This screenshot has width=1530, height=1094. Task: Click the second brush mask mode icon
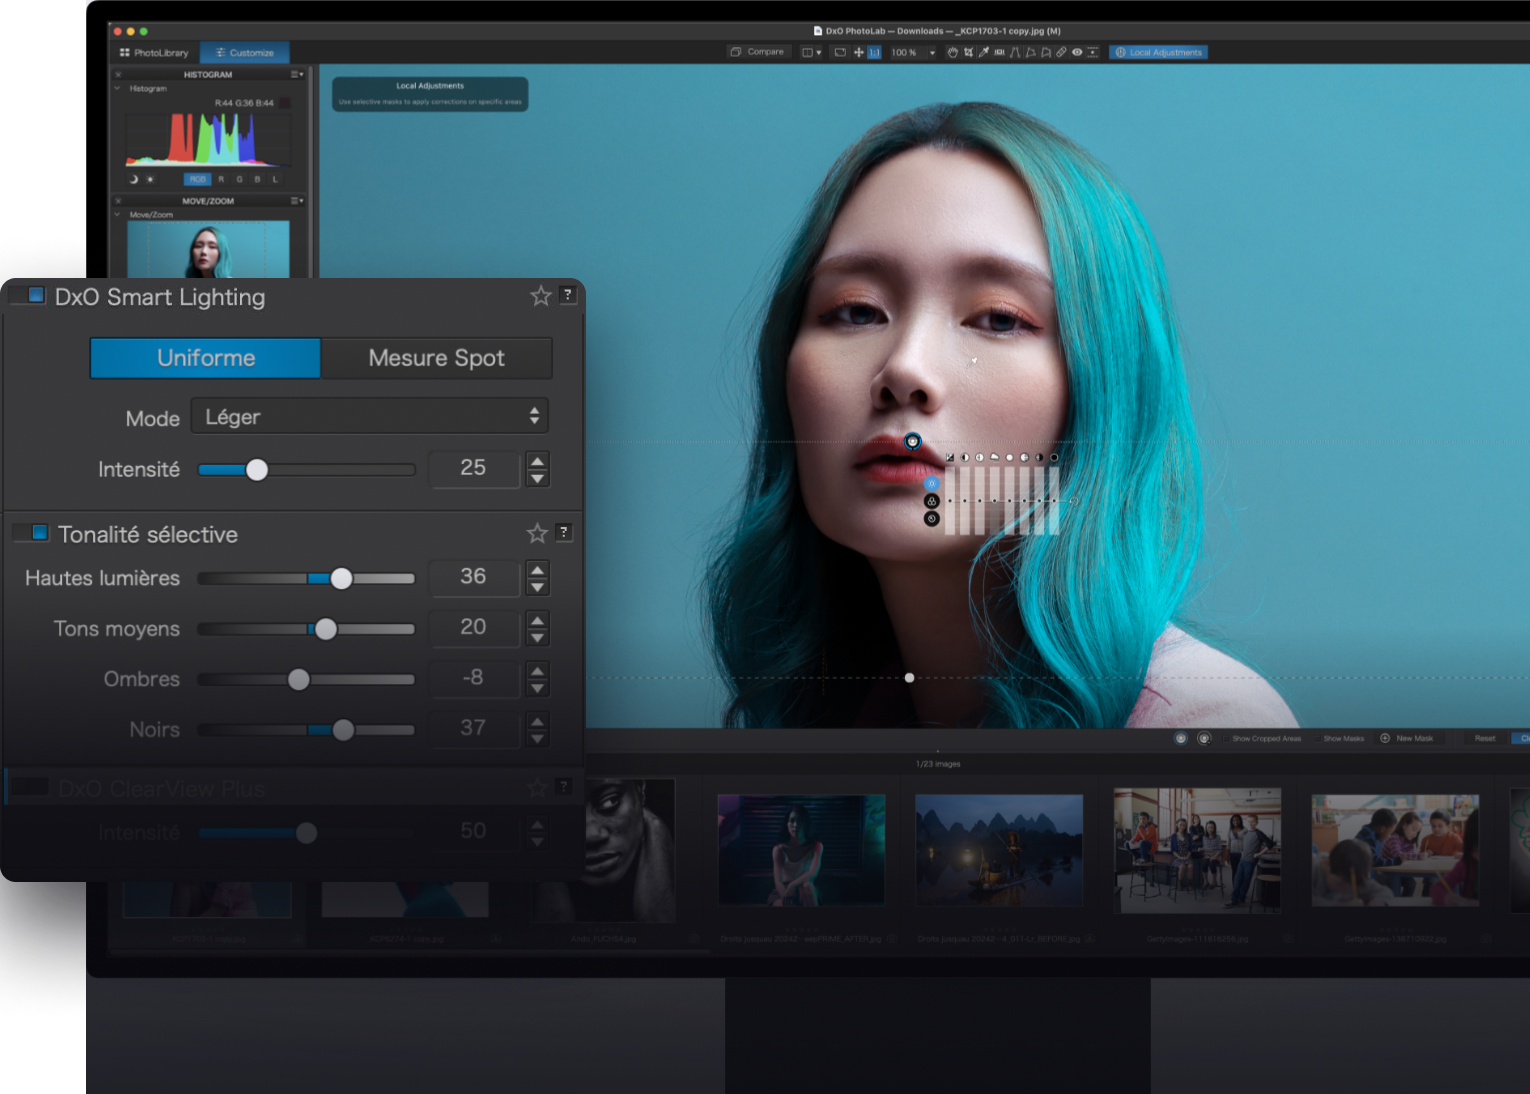tap(1204, 738)
